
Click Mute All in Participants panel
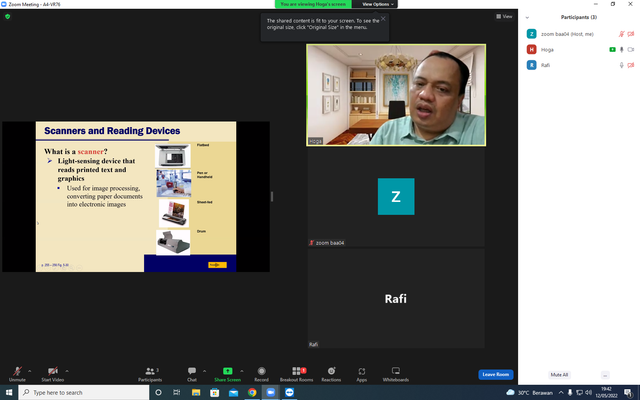pyautogui.click(x=559, y=375)
